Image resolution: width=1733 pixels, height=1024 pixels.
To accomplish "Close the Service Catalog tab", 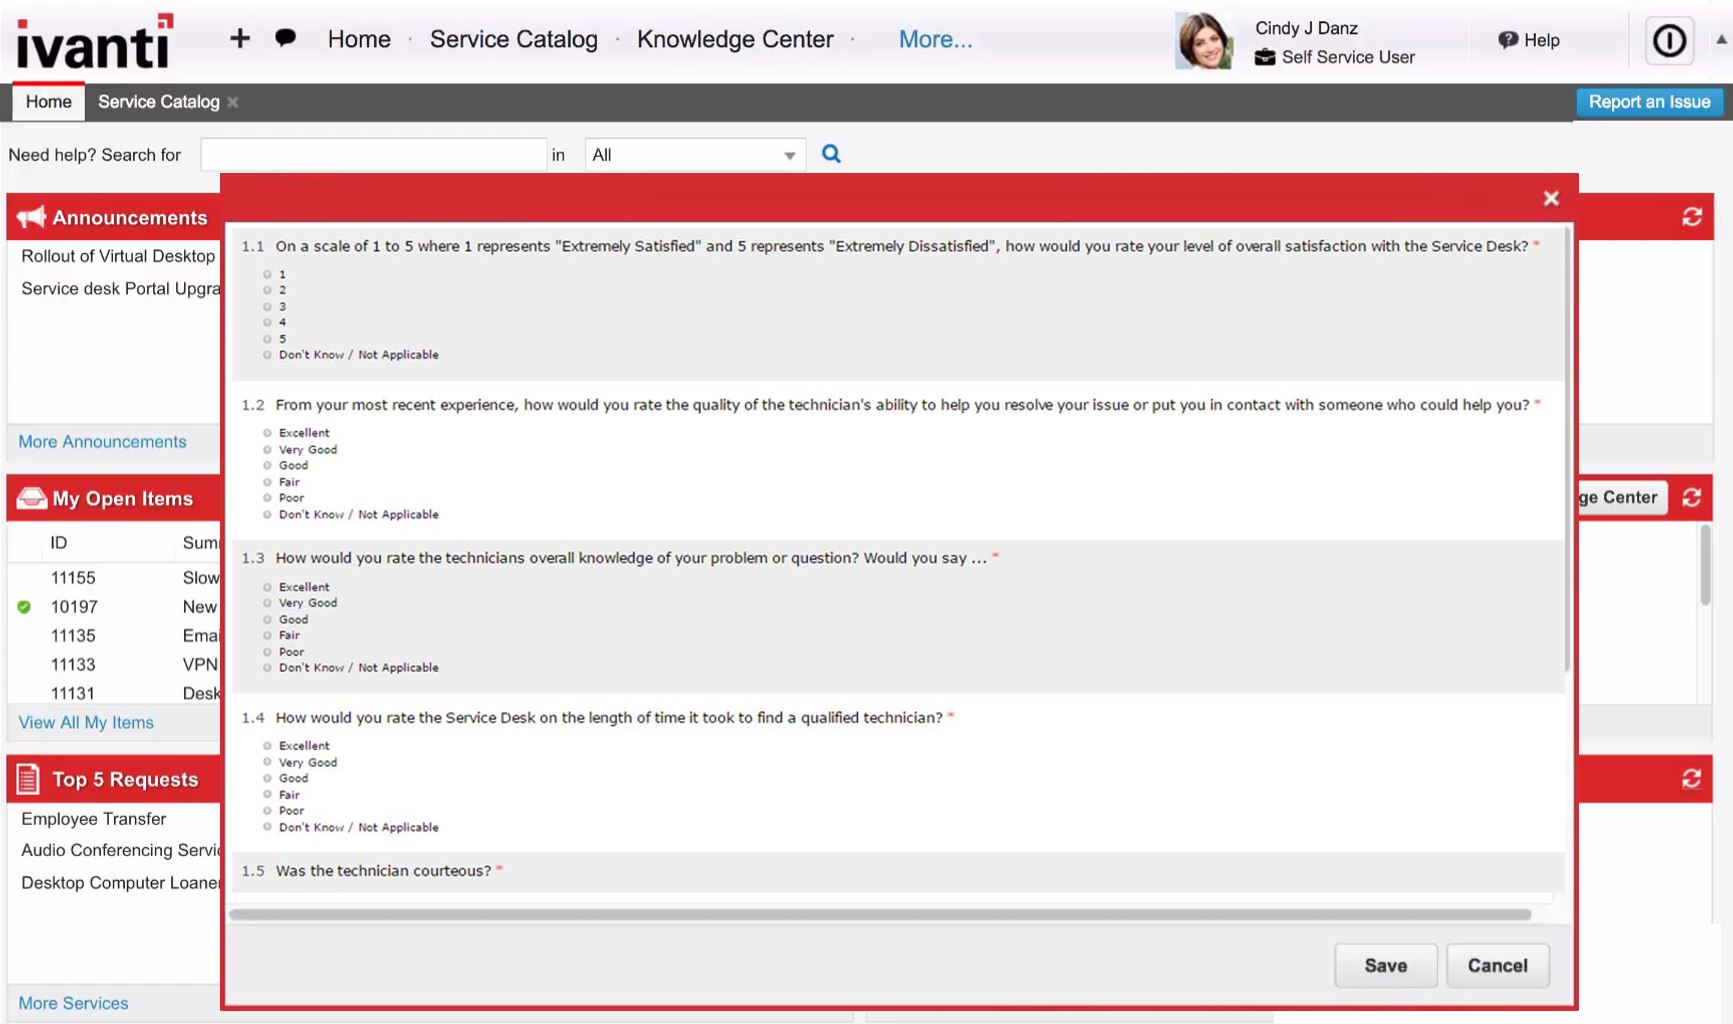I will tap(233, 102).
